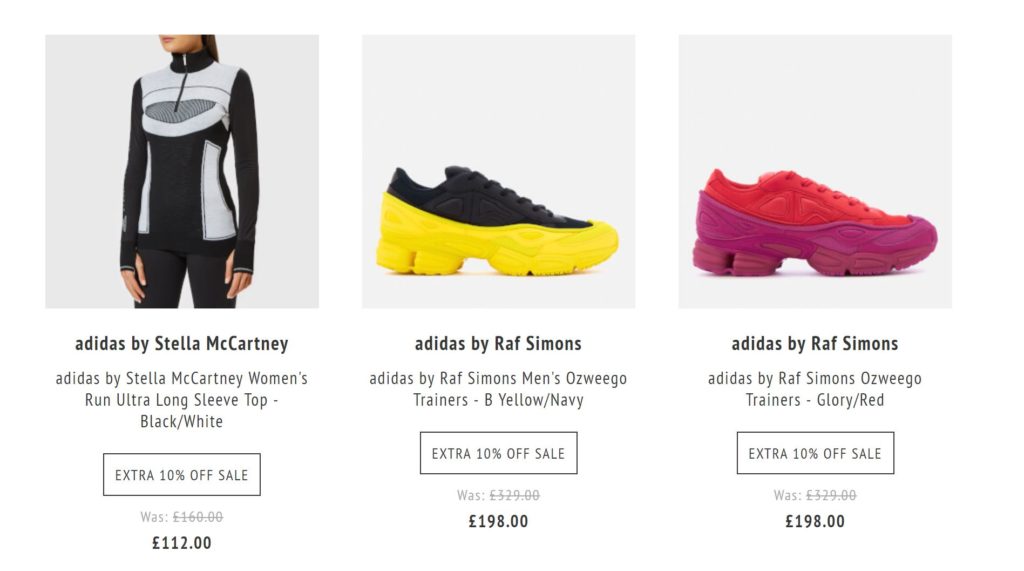Image resolution: width=1024 pixels, height=571 pixels.
Task: Click the zip collar of the Stella McCartney top
Action: pos(191,60)
